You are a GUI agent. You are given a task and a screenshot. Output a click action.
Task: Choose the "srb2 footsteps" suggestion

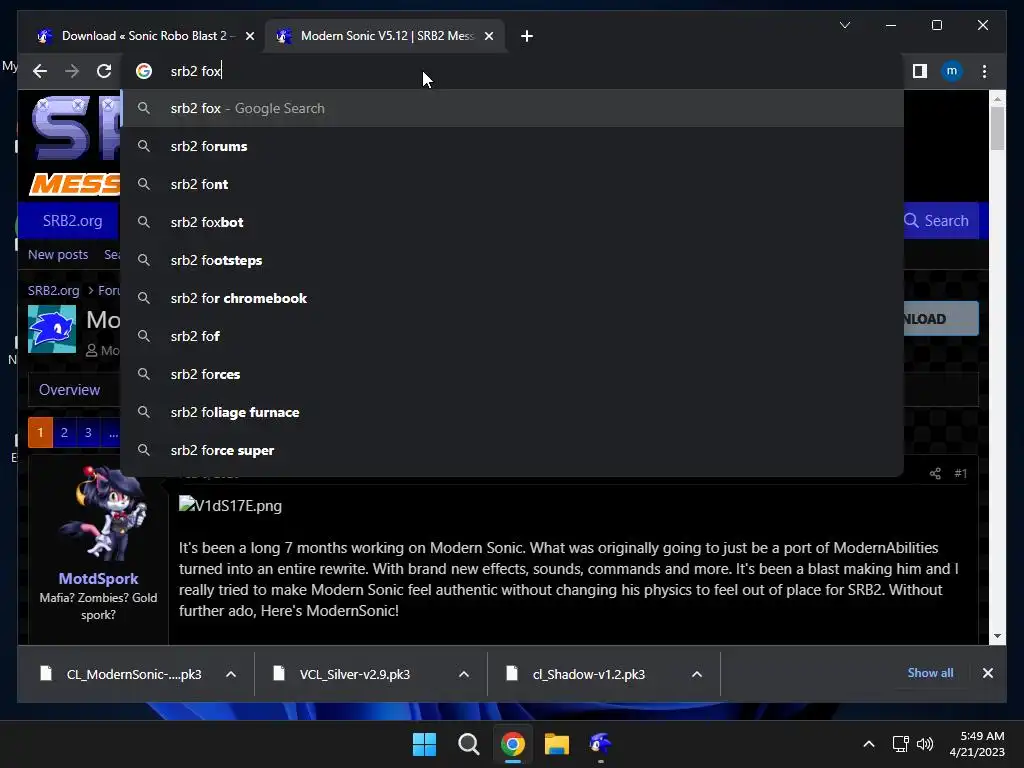tap(512, 260)
